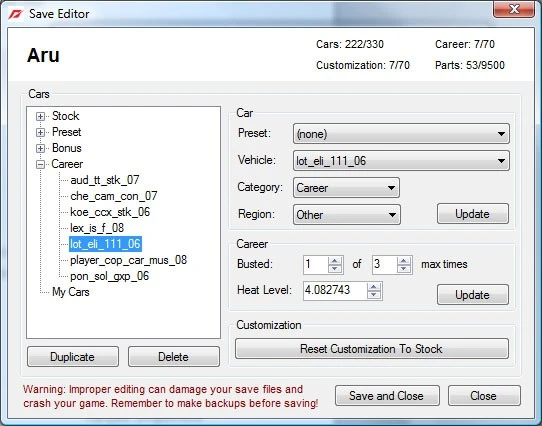Select lex_is_f_08 in the car tree
The height and width of the screenshot is (426, 542).
pos(97,228)
